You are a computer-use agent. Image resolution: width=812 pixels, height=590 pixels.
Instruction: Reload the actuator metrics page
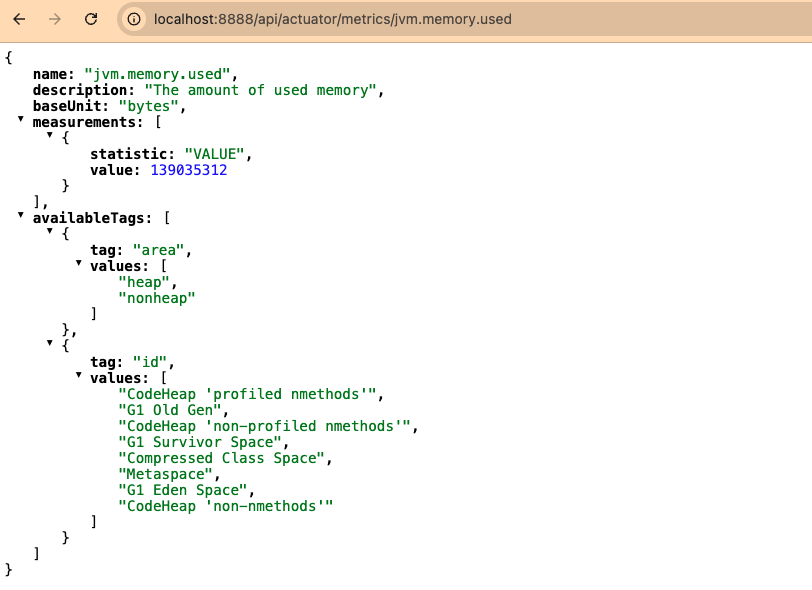(x=91, y=19)
